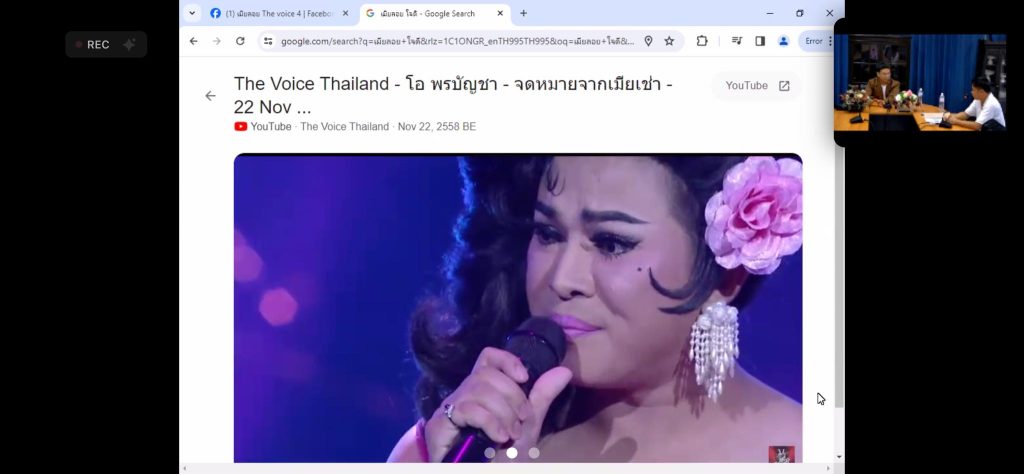Screen dimensions: 1024x474
Task: Select the first carousel dot indicator
Action: pyautogui.click(x=490, y=452)
